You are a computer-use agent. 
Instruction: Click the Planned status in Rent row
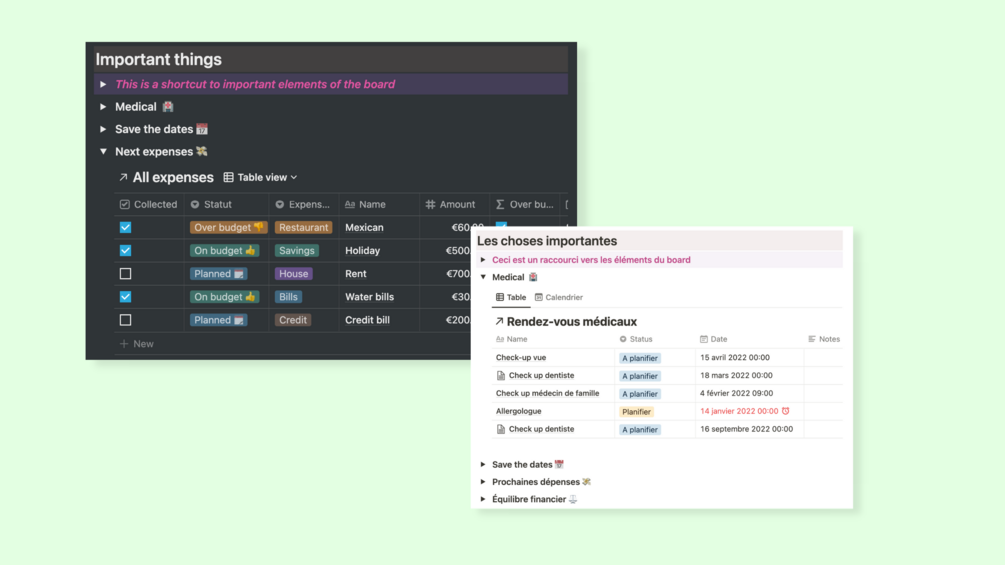pos(219,274)
